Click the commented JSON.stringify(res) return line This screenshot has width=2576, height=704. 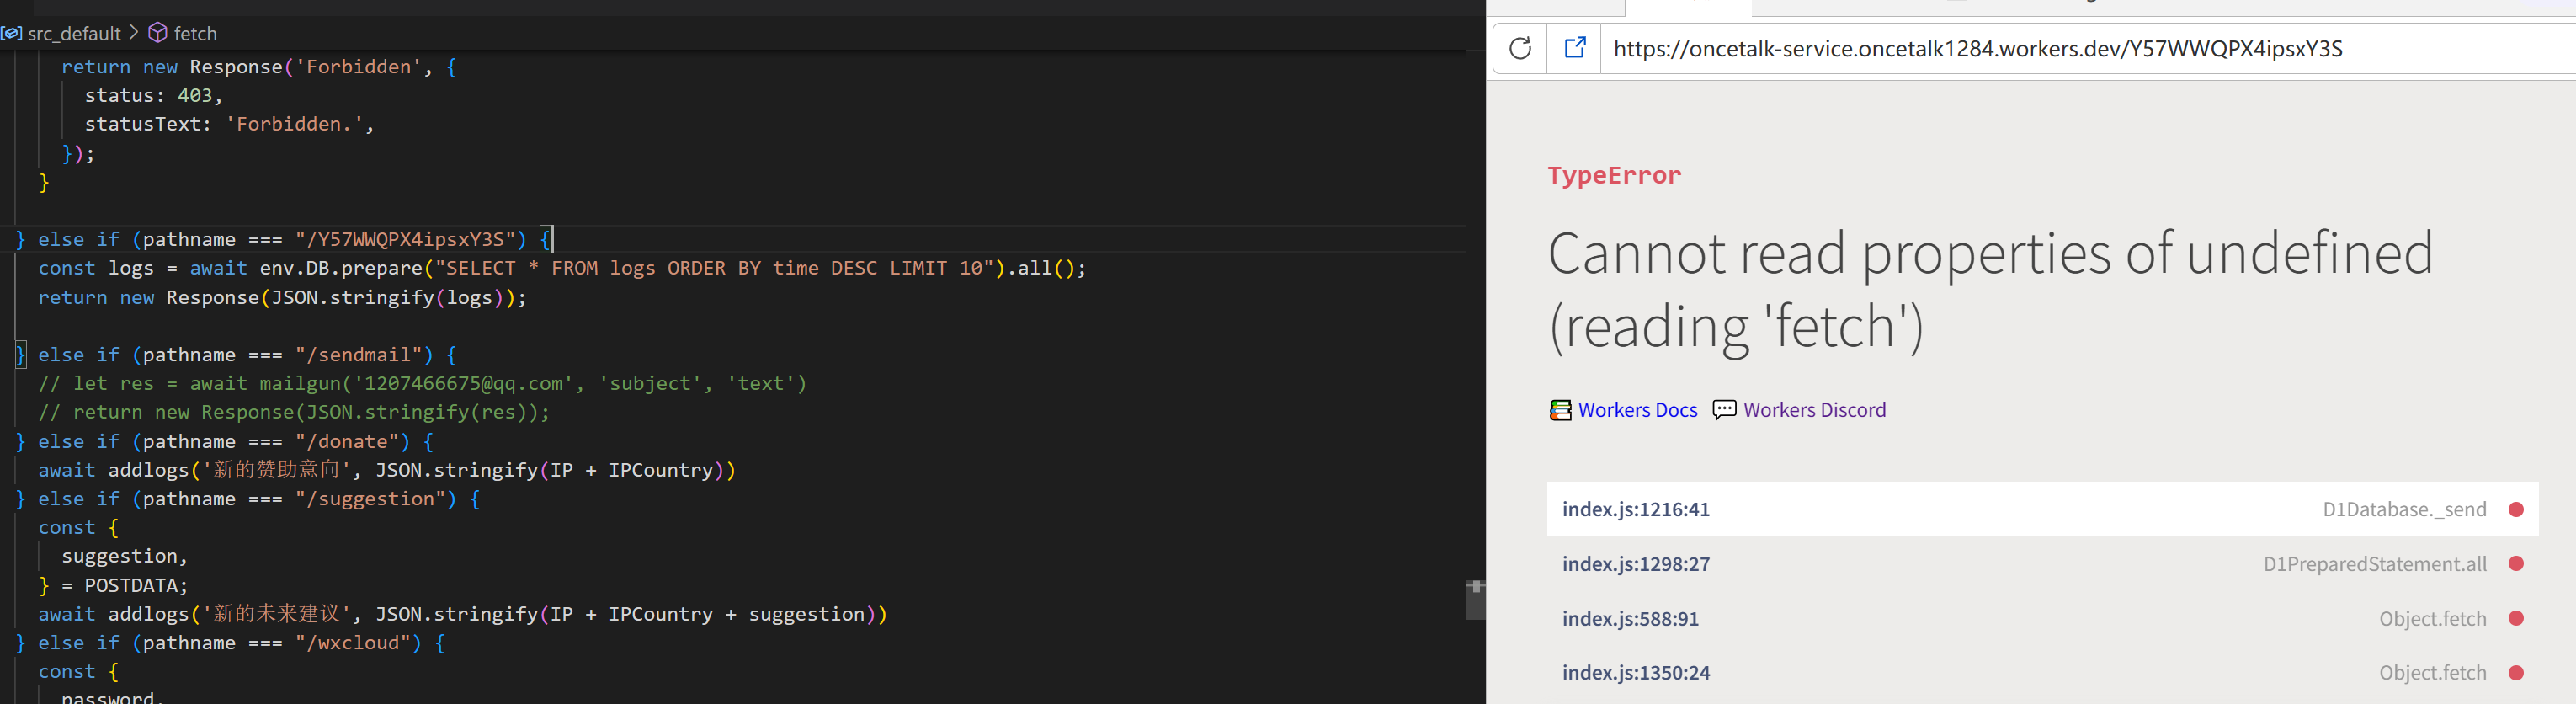(294, 412)
